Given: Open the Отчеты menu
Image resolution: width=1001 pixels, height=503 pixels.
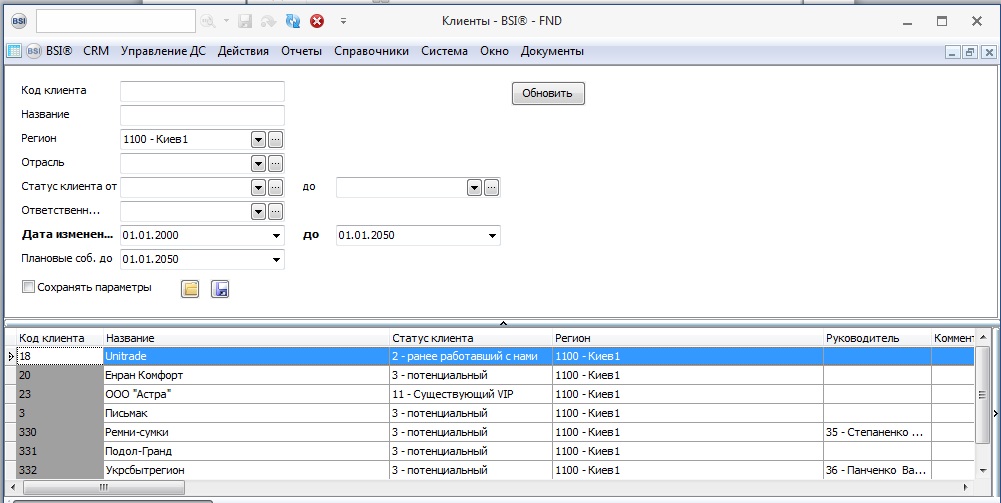Looking at the screenshot, I should click(x=301, y=52).
